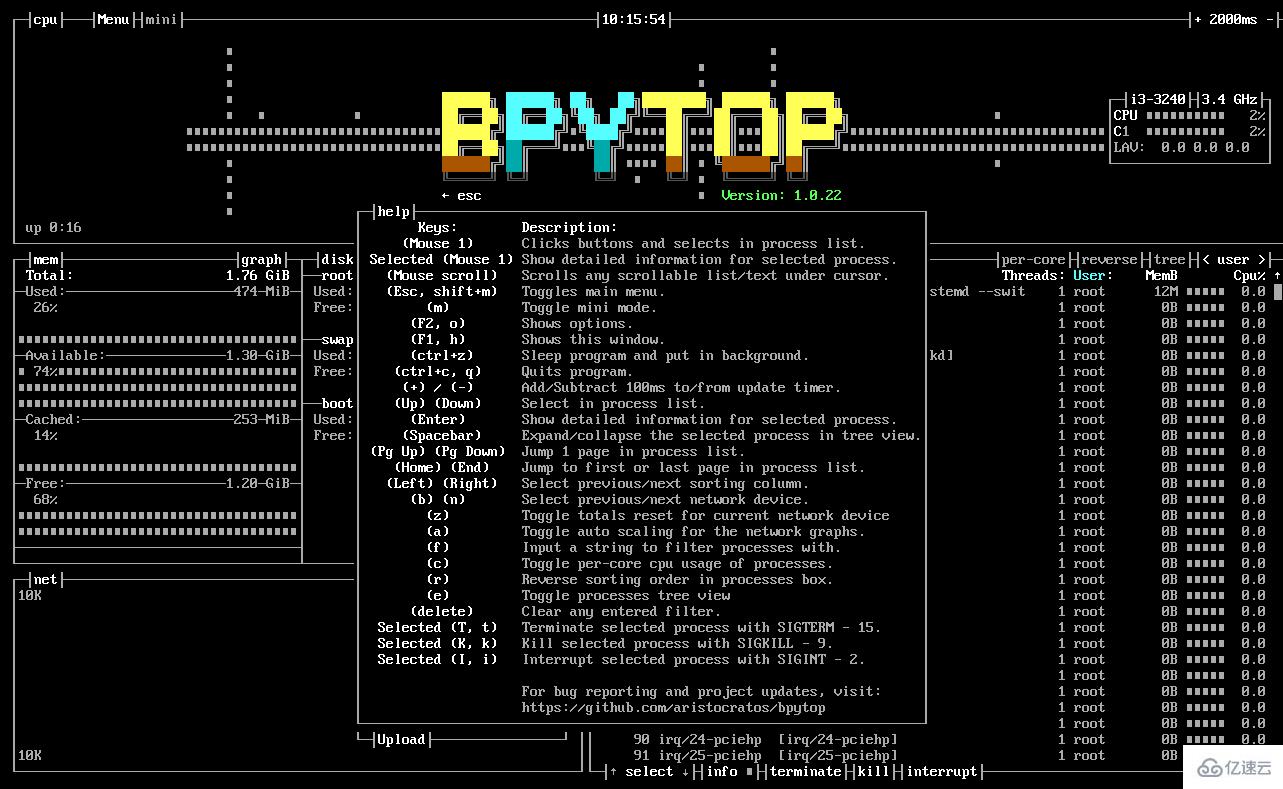Click the Version: 1.0.22 text
Image resolution: width=1283 pixels, height=789 pixels.
tap(781, 195)
